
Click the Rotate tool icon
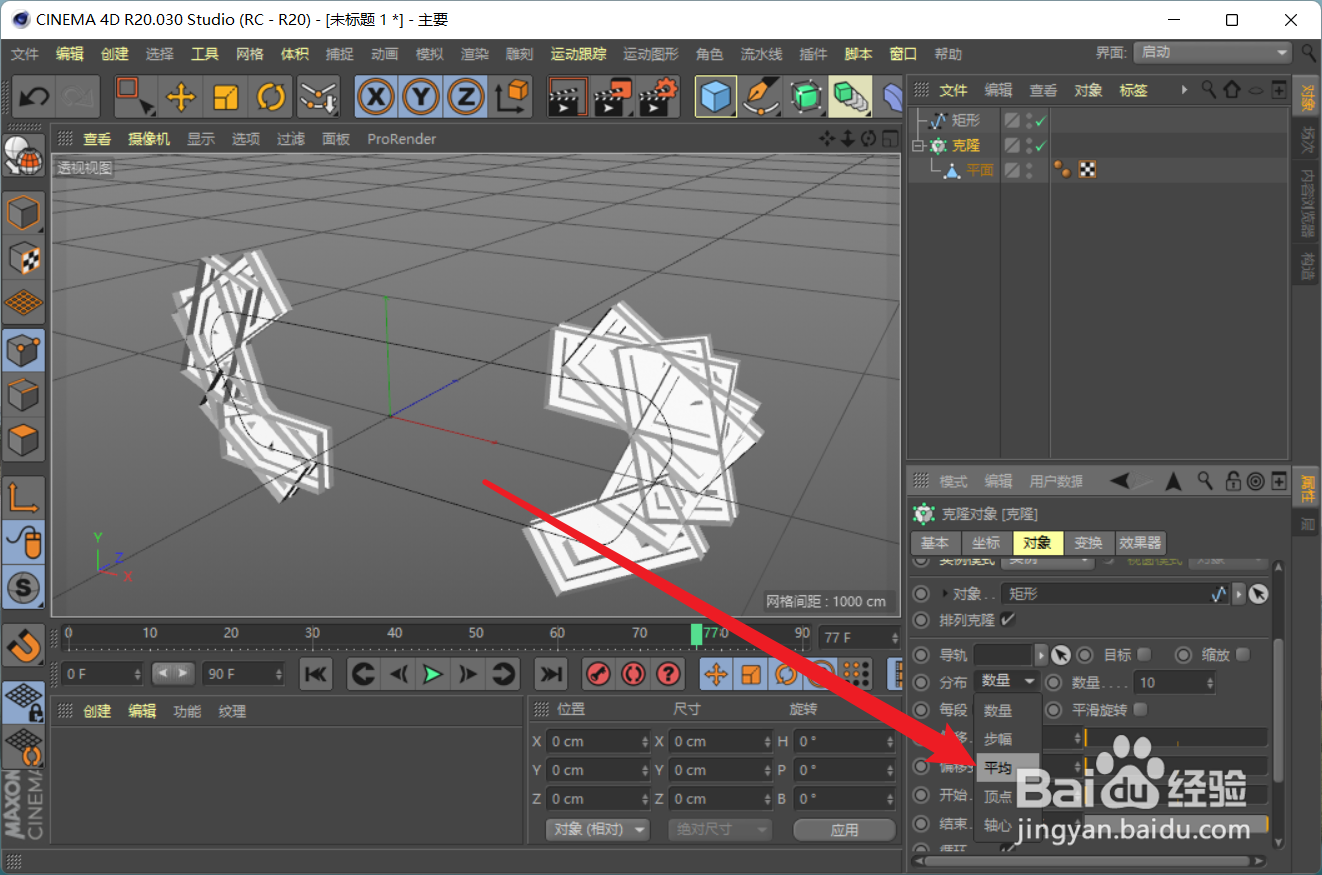[x=270, y=96]
